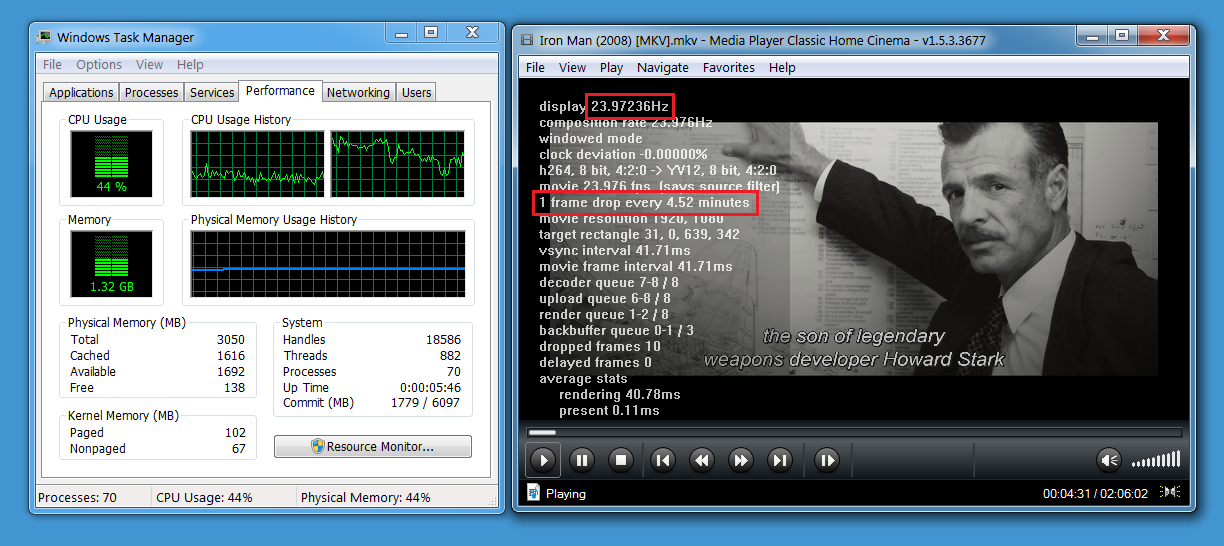Screen dimensions: 1224x546
Task: Click the Available memory value 1692
Action: pos(231,372)
